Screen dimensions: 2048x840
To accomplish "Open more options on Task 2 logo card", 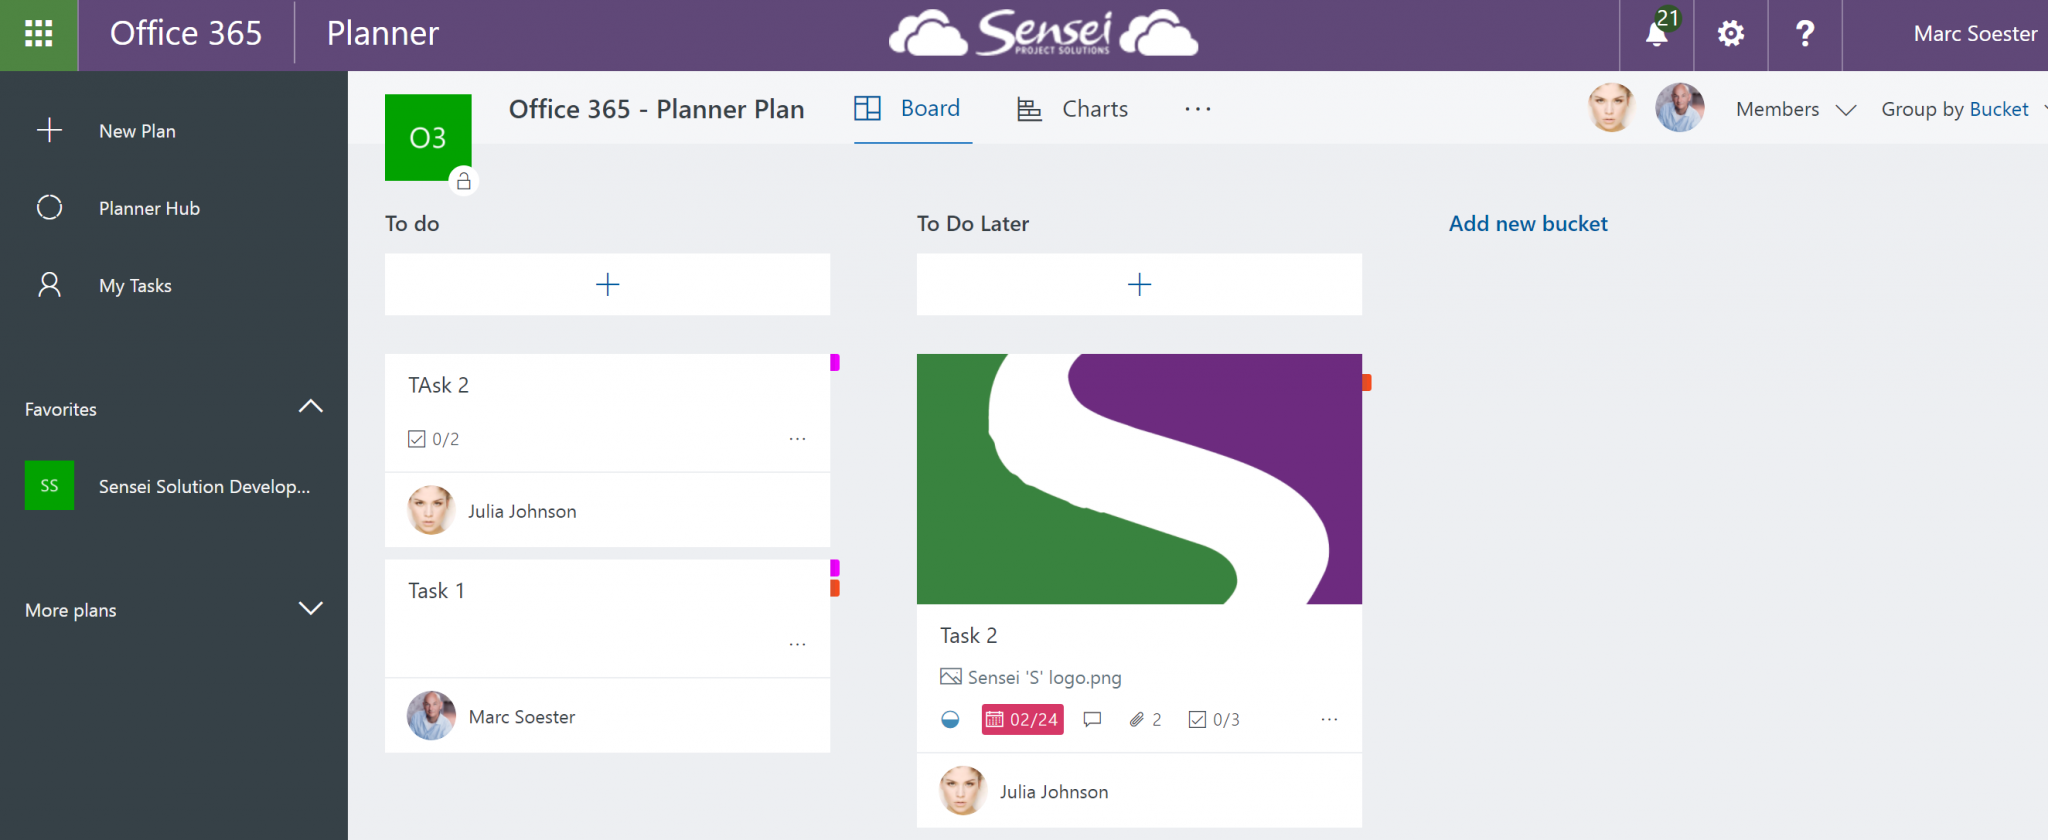I will [1329, 719].
